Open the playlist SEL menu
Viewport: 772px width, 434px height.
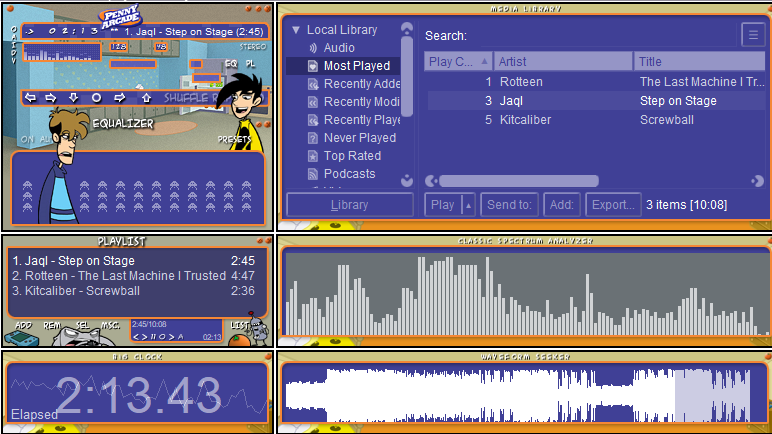(82, 326)
